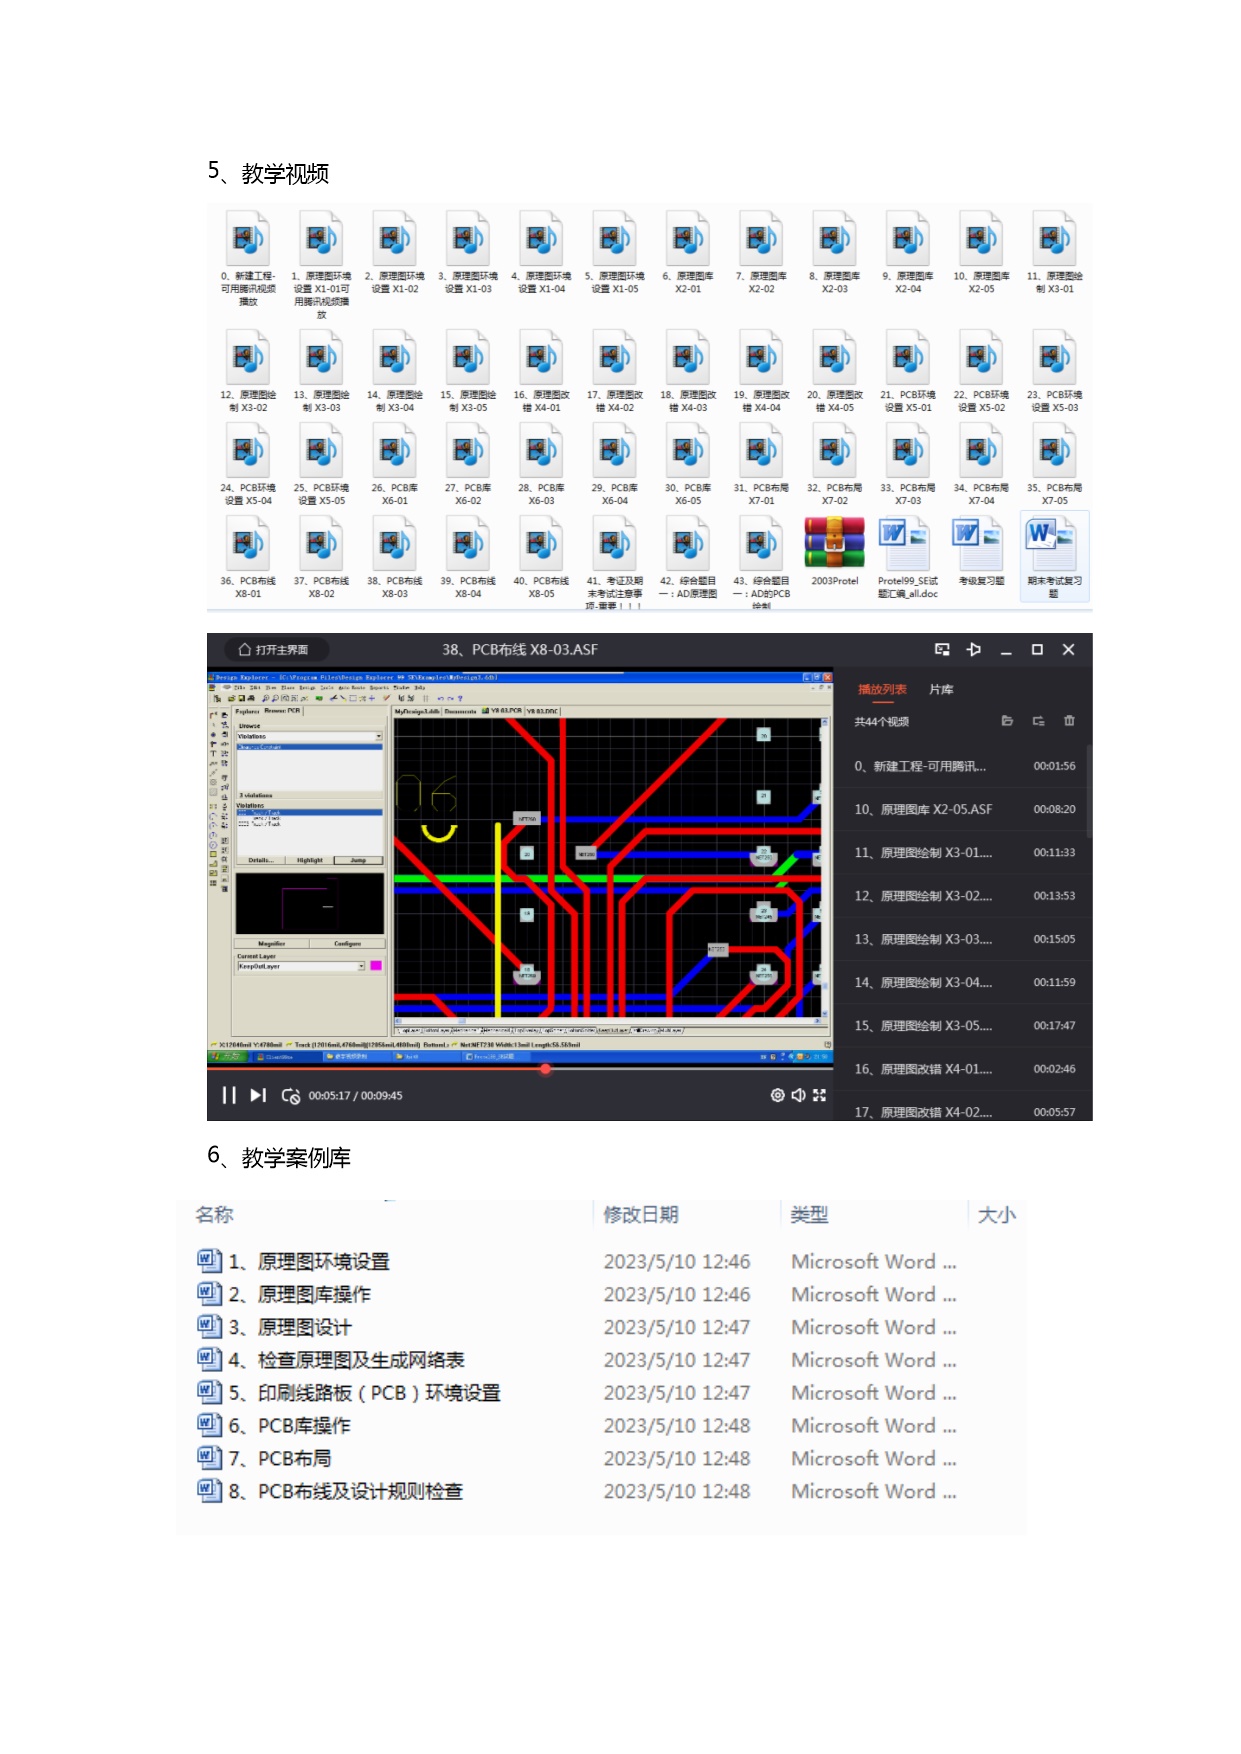Click the pin window on top icon
1241x1754 pixels.
coord(973,650)
